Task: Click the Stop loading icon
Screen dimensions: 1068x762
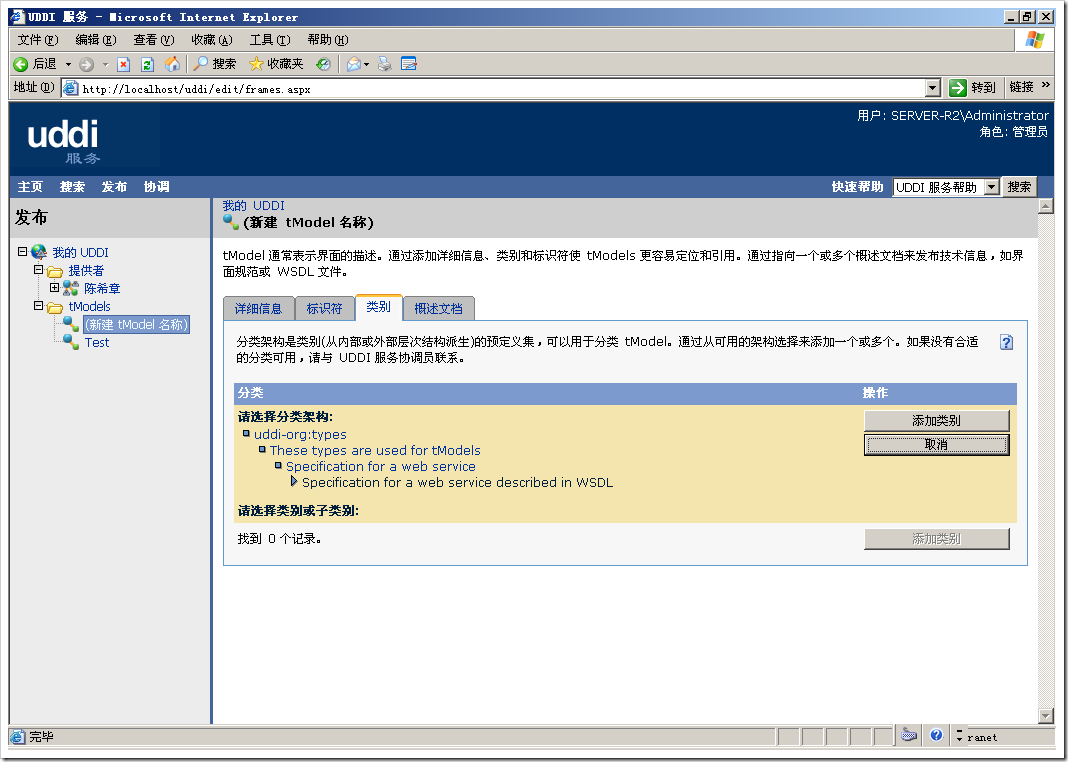Action: pos(123,65)
